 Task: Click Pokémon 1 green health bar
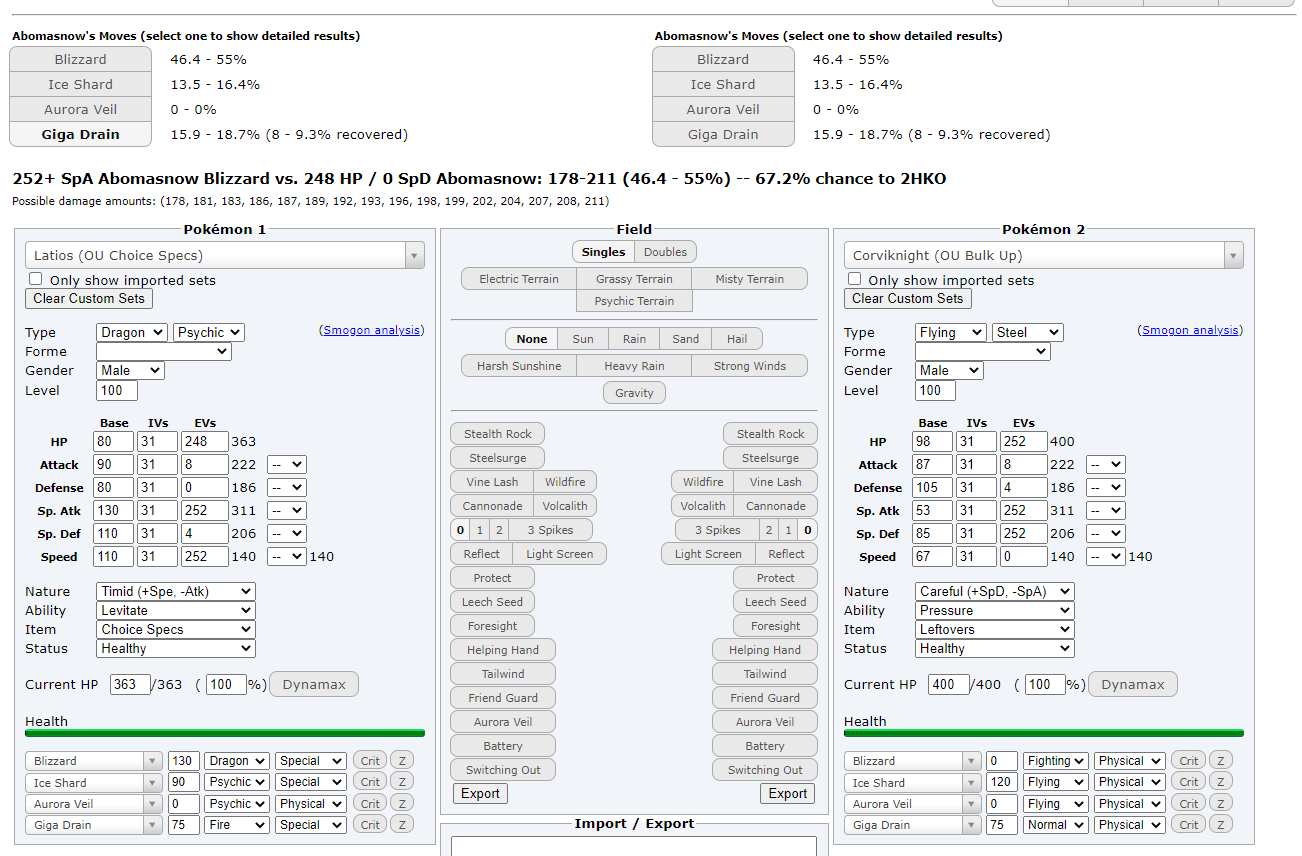coord(225,733)
